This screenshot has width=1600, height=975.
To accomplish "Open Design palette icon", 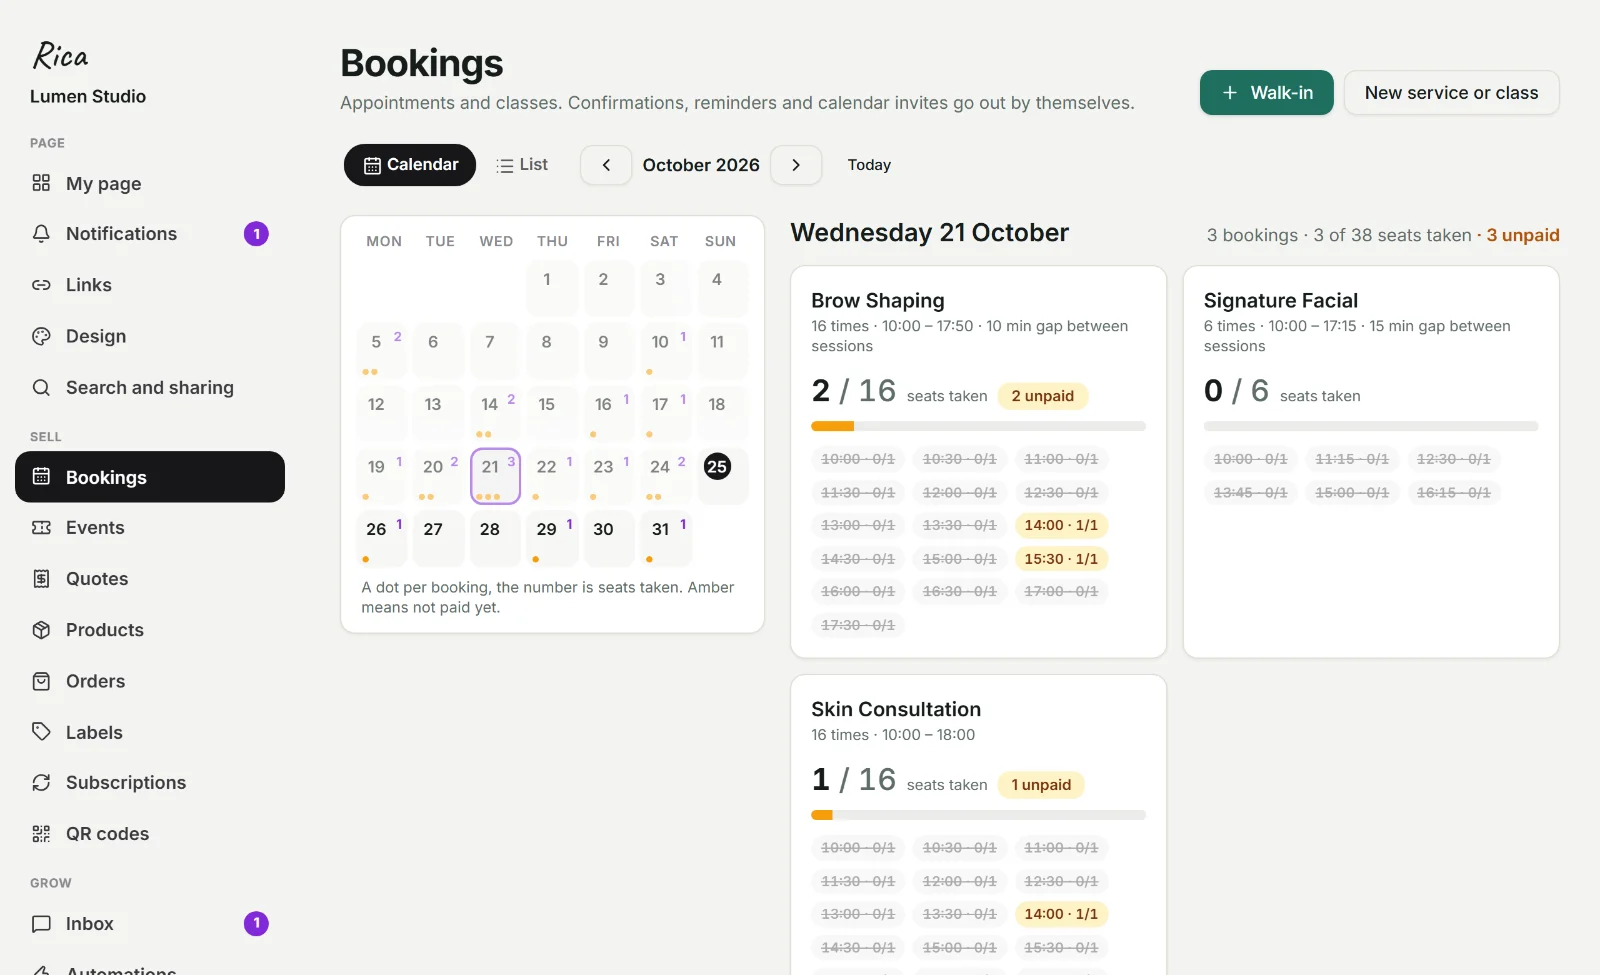I will pos(41,336).
